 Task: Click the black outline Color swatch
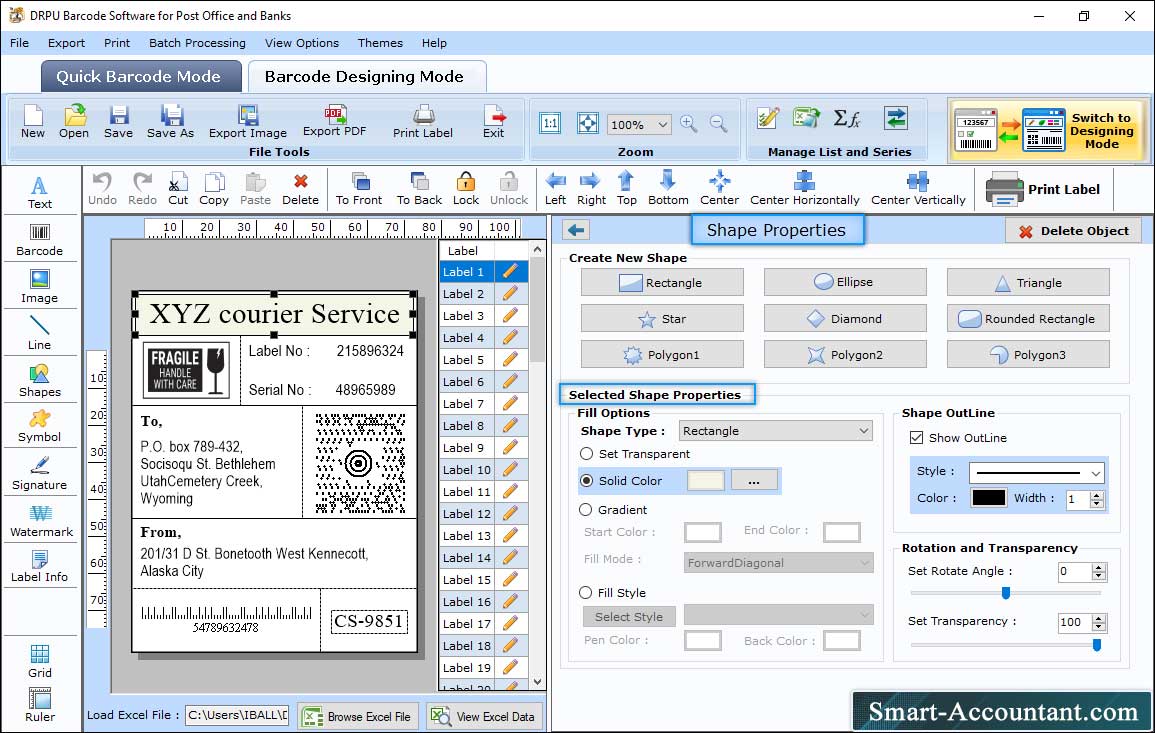pos(989,498)
